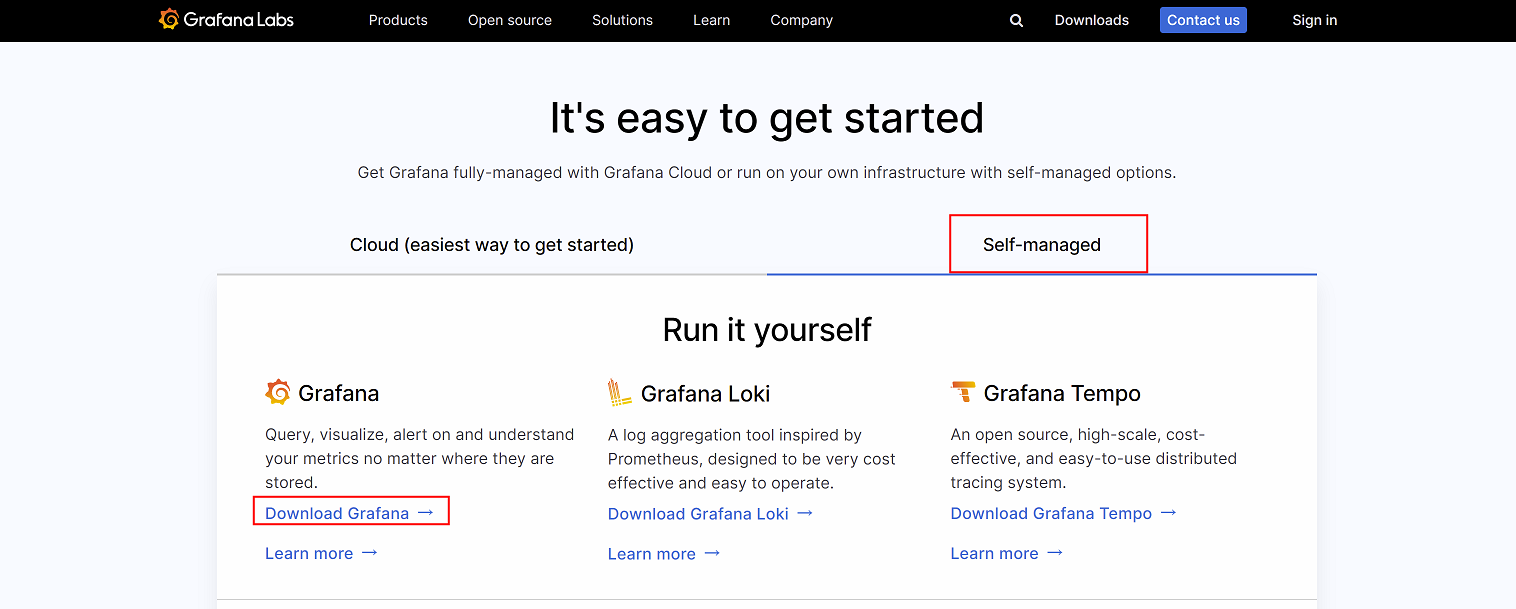Expand the Solutions navigation menu
1516x609 pixels.
click(622, 20)
